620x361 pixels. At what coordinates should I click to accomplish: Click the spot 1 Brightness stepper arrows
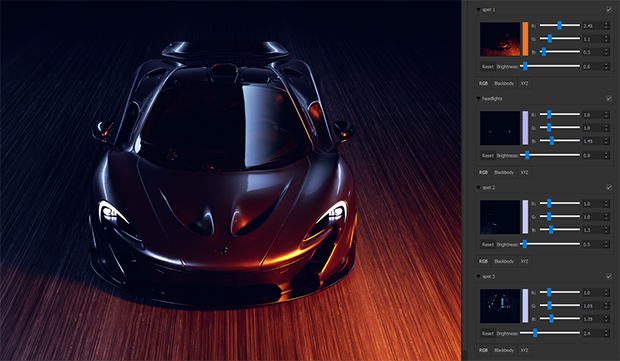tap(606, 66)
